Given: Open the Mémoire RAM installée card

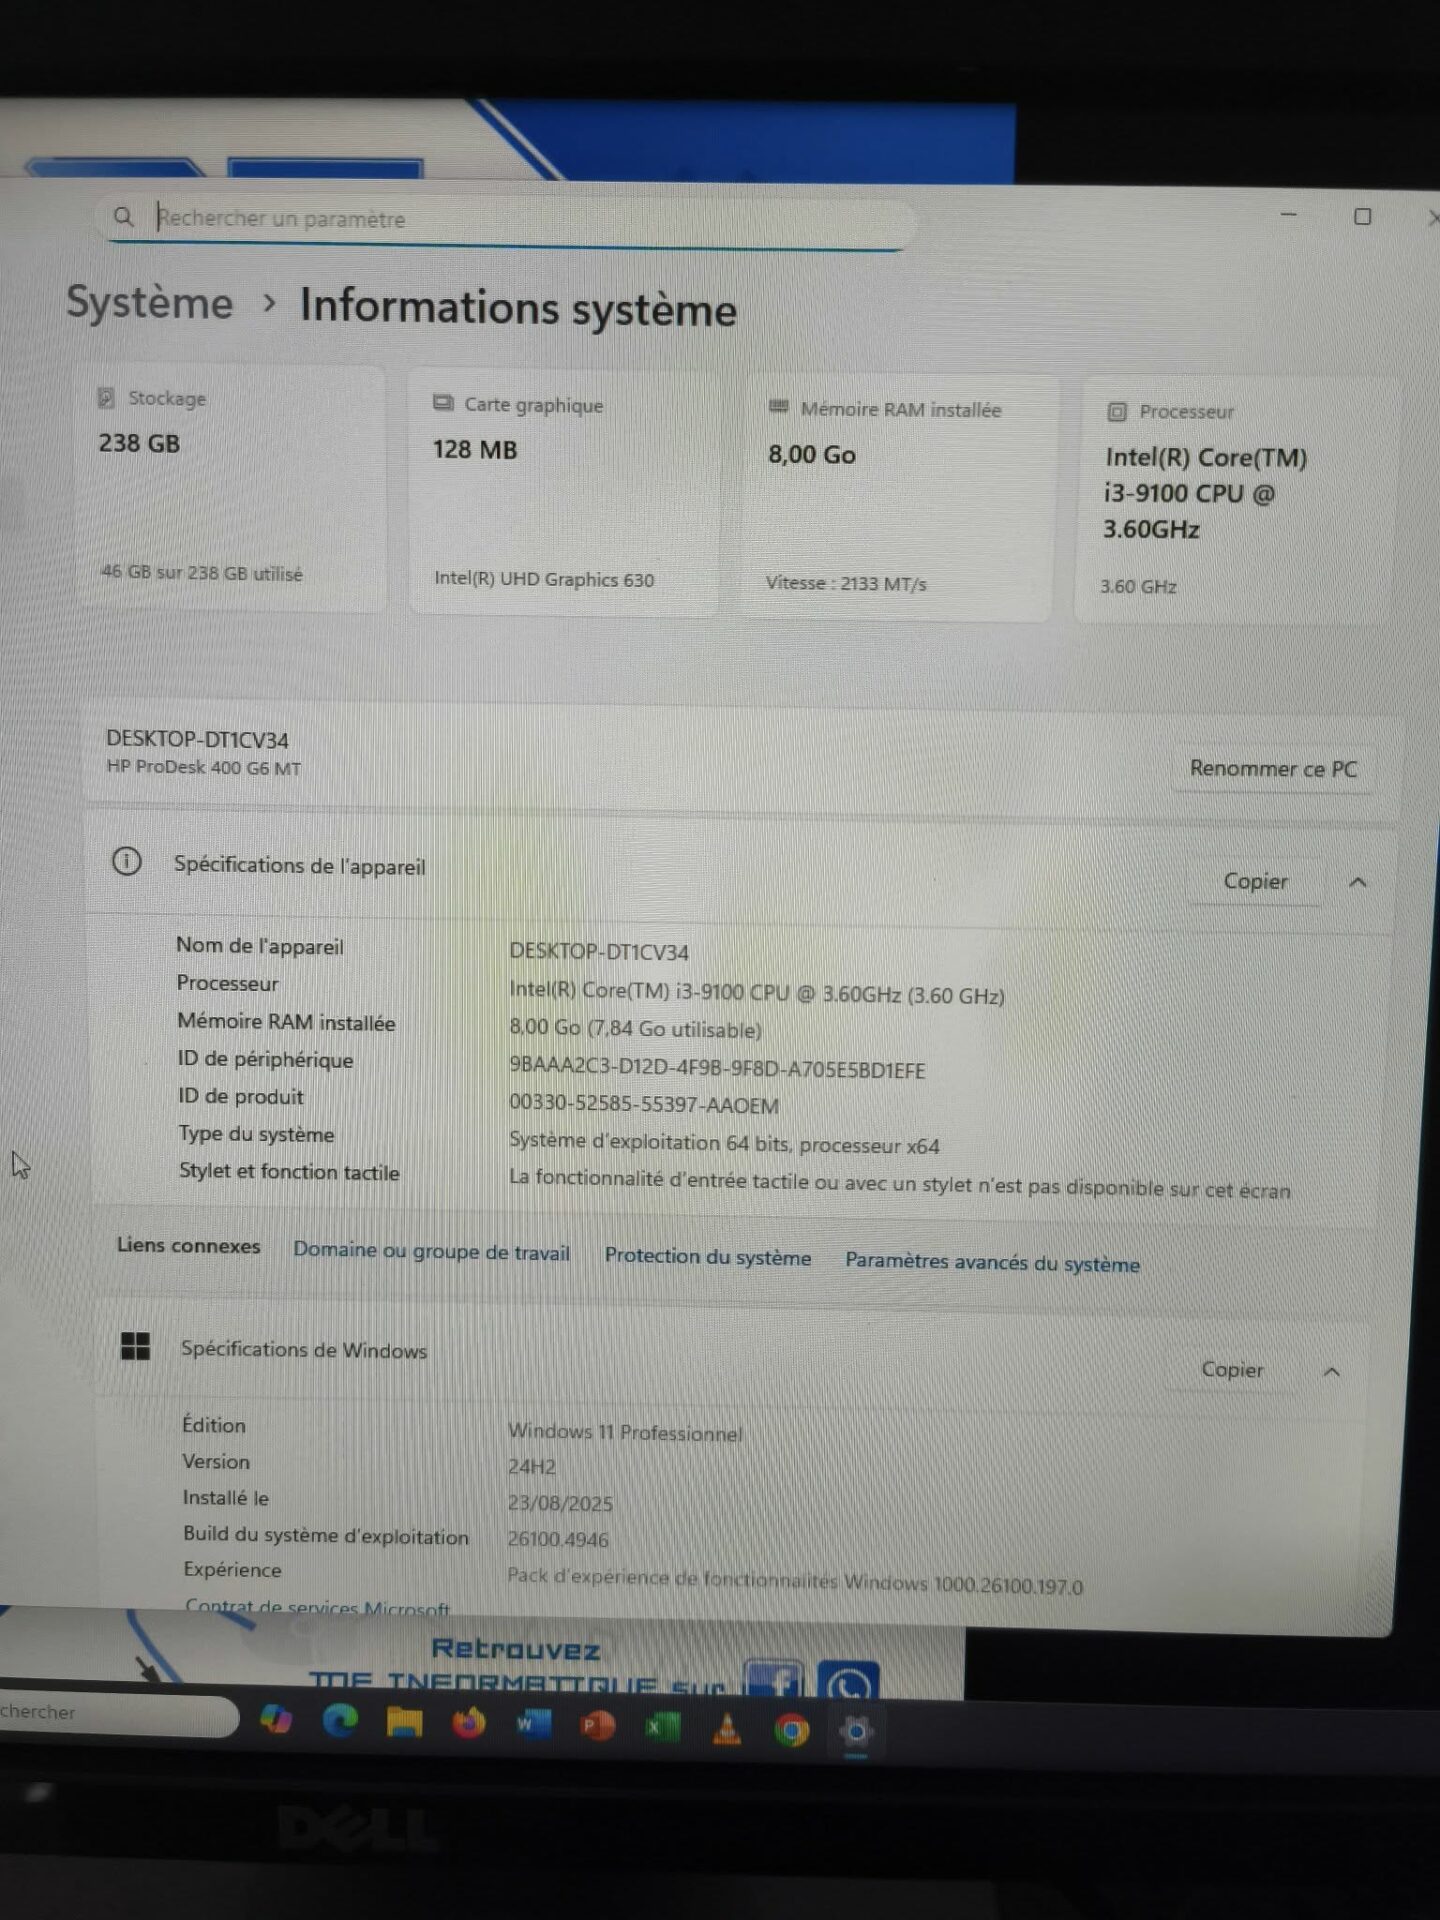Looking at the screenshot, I should tap(897, 497).
